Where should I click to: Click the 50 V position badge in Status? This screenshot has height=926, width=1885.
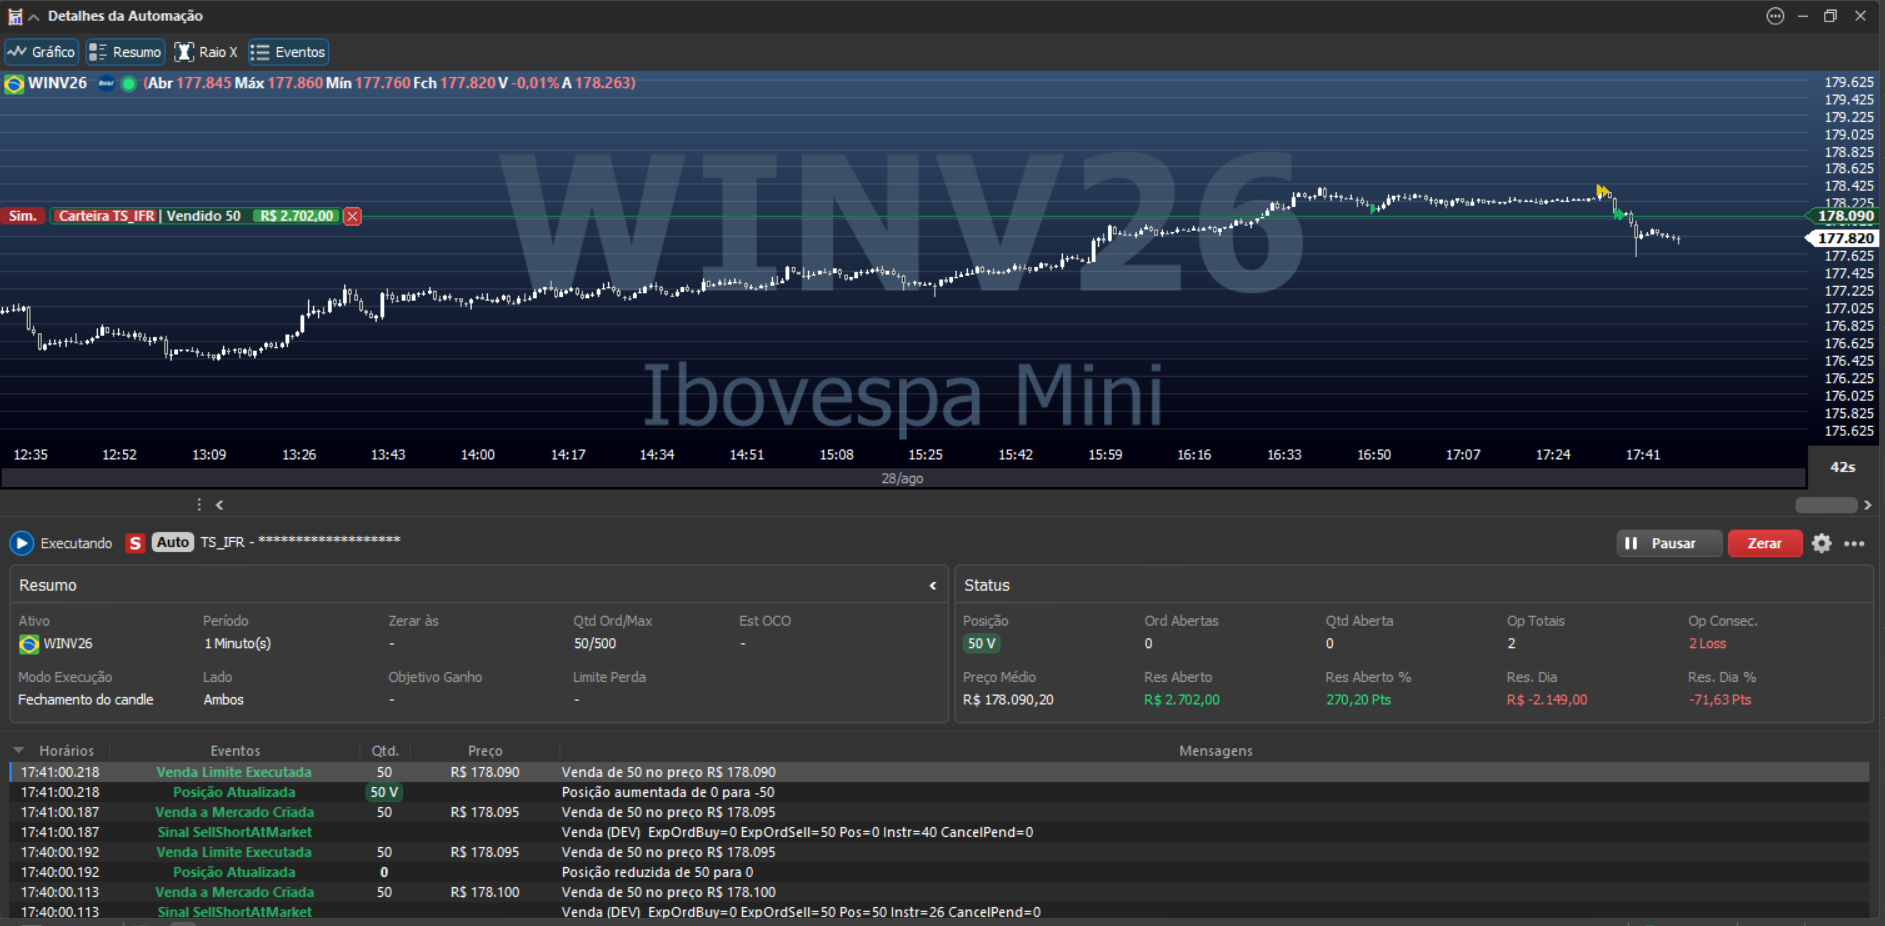click(981, 644)
